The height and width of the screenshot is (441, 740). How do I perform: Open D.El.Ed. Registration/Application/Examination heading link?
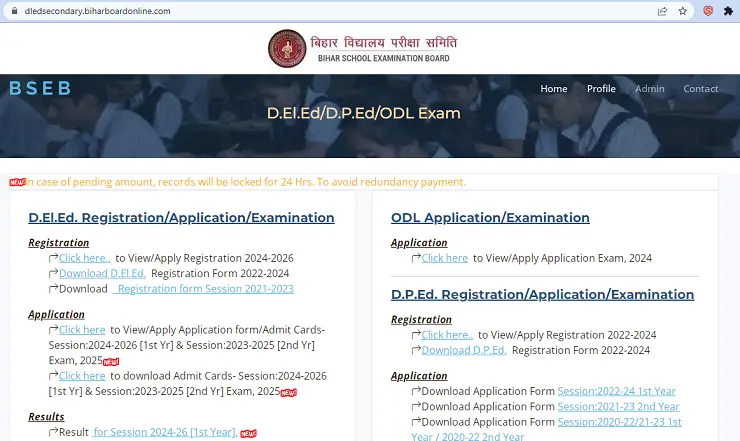pos(181,218)
